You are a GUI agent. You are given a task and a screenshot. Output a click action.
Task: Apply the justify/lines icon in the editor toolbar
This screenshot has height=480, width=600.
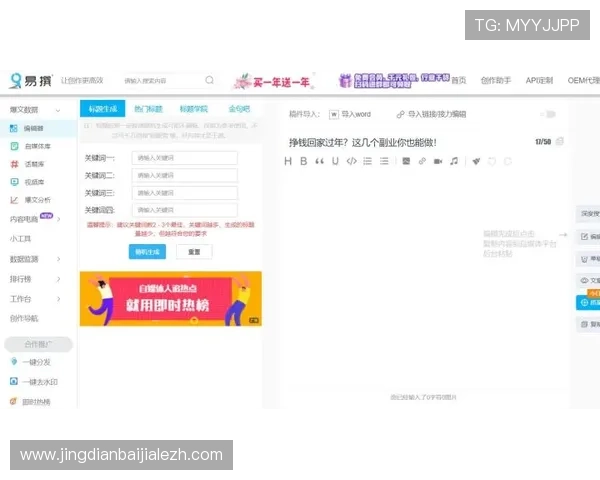384,161
